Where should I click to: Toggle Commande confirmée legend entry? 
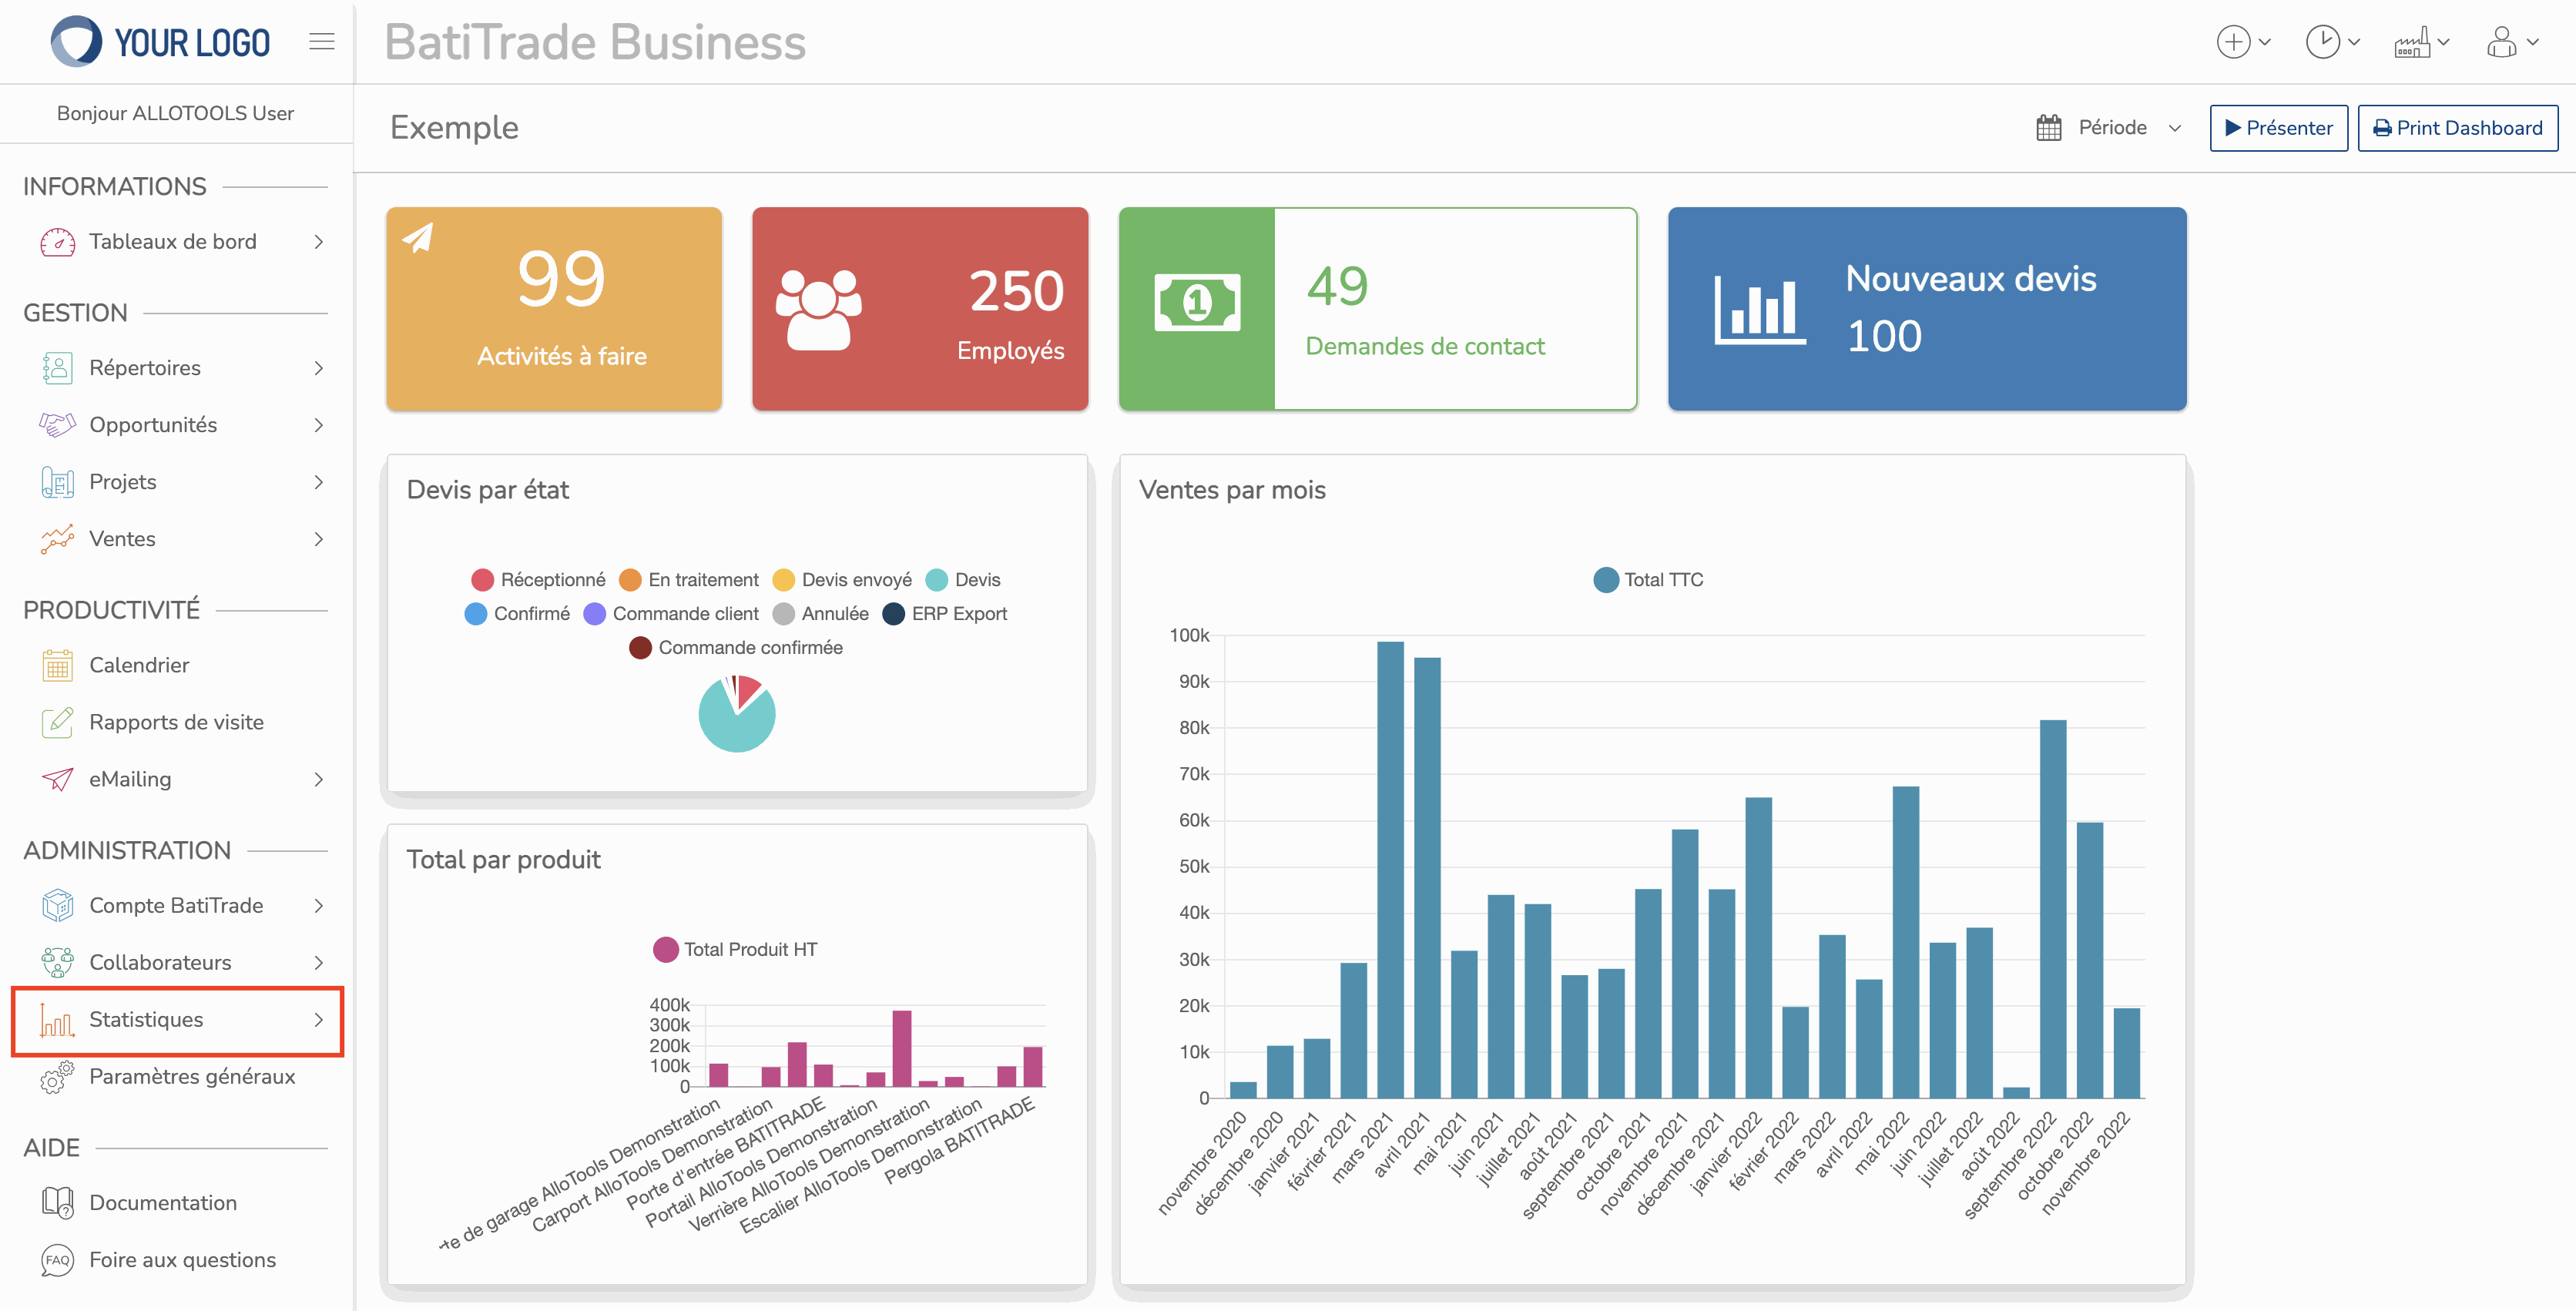(x=735, y=648)
